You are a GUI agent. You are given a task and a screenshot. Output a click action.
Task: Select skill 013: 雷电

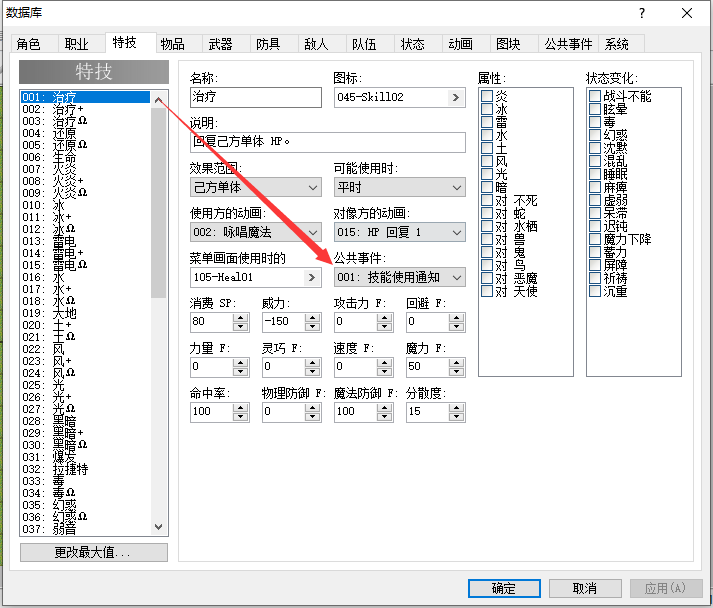[x=85, y=241]
